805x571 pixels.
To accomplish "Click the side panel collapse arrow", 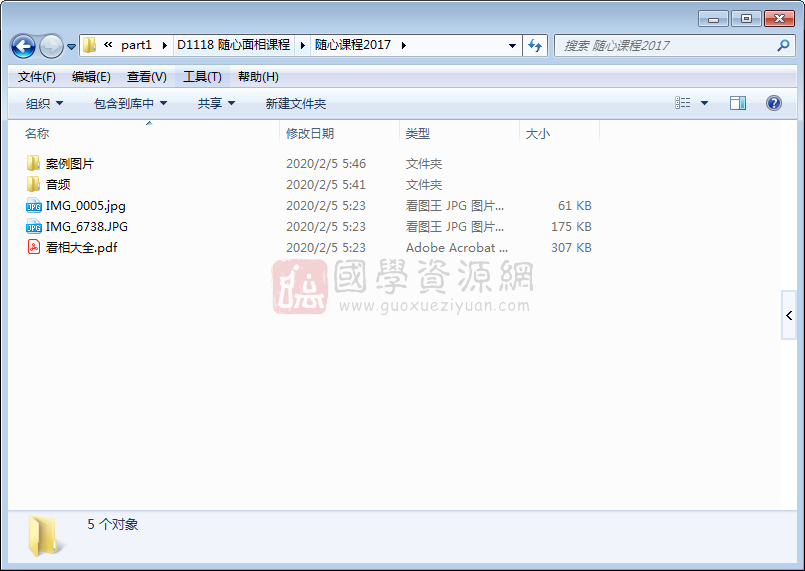I will coord(789,315).
